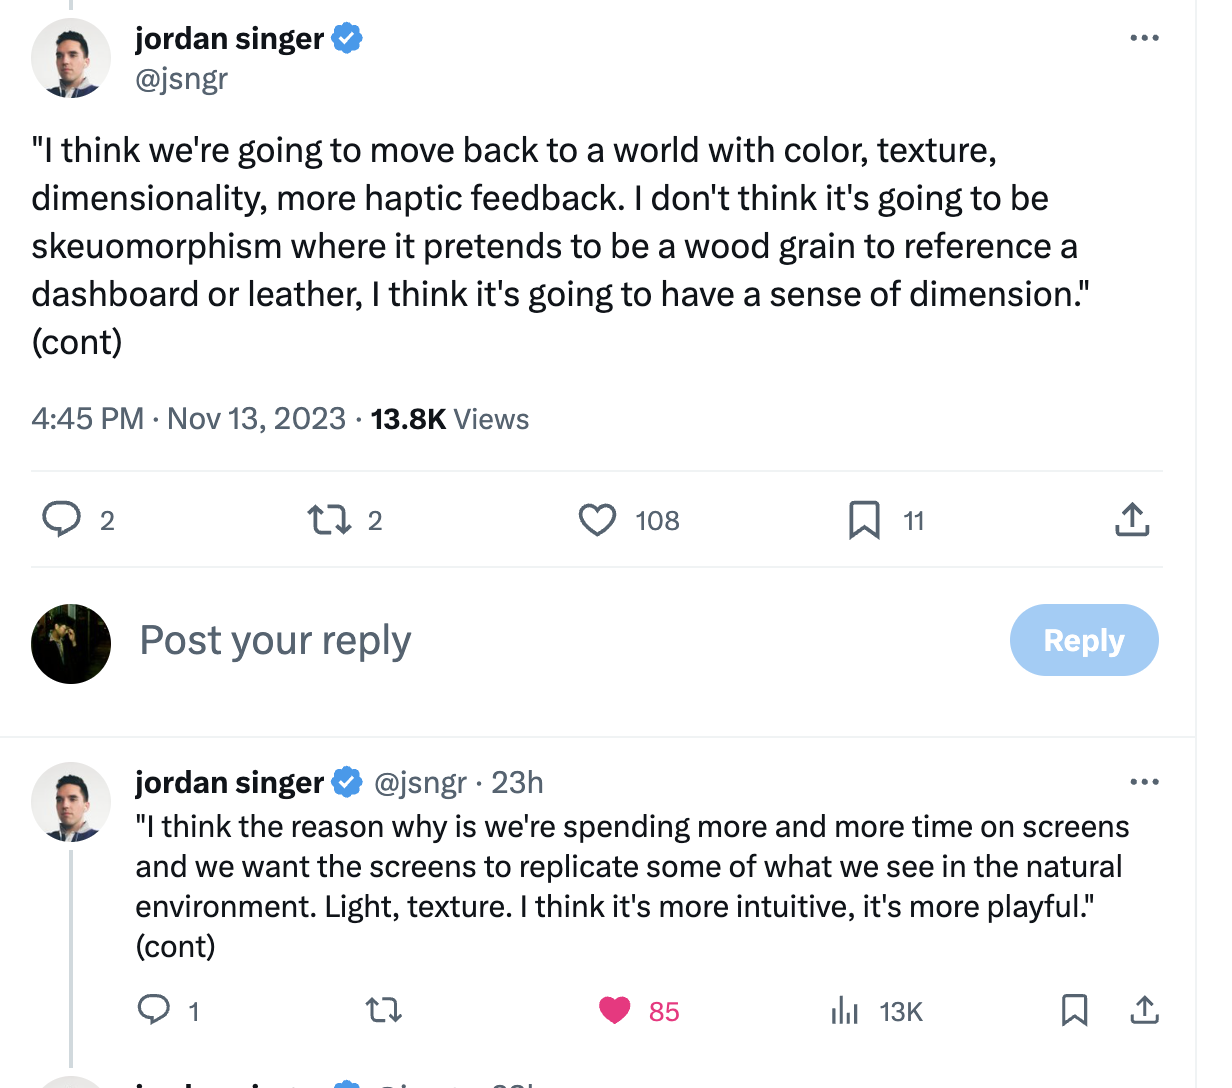Screen dimensions: 1232x1088
Task: Share the main tweet
Action: click(x=1132, y=520)
